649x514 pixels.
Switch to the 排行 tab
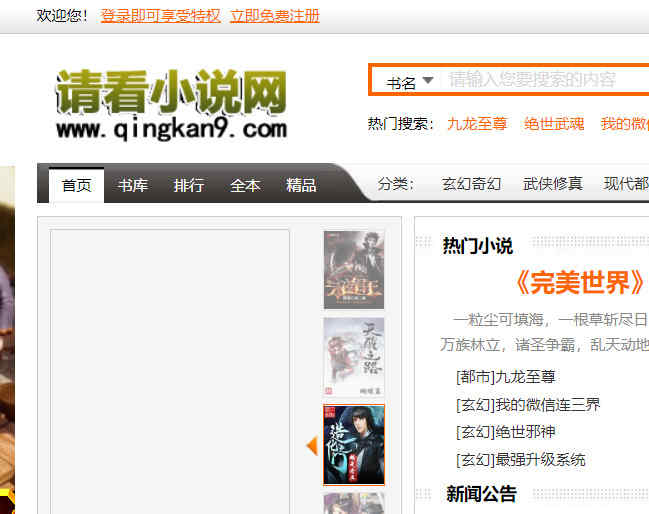pos(189,185)
